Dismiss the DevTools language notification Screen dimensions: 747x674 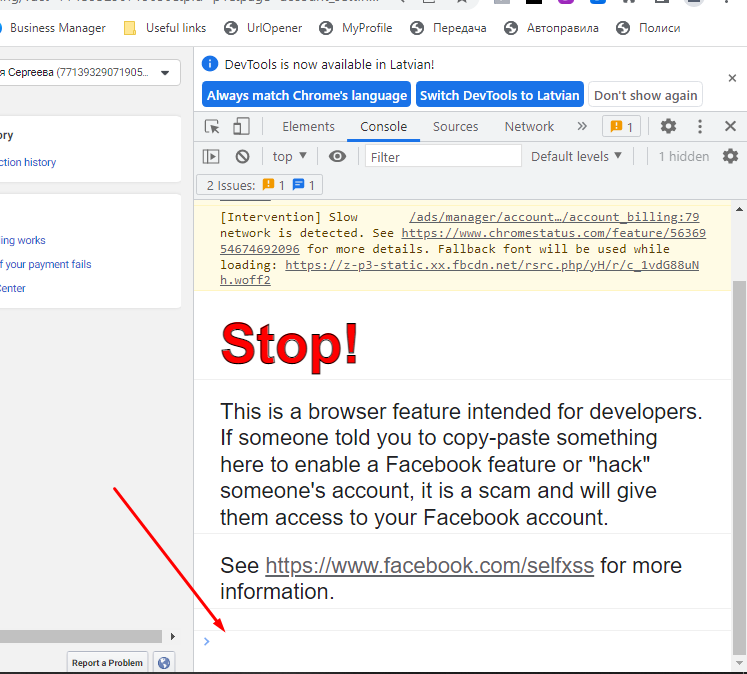coord(732,78)
